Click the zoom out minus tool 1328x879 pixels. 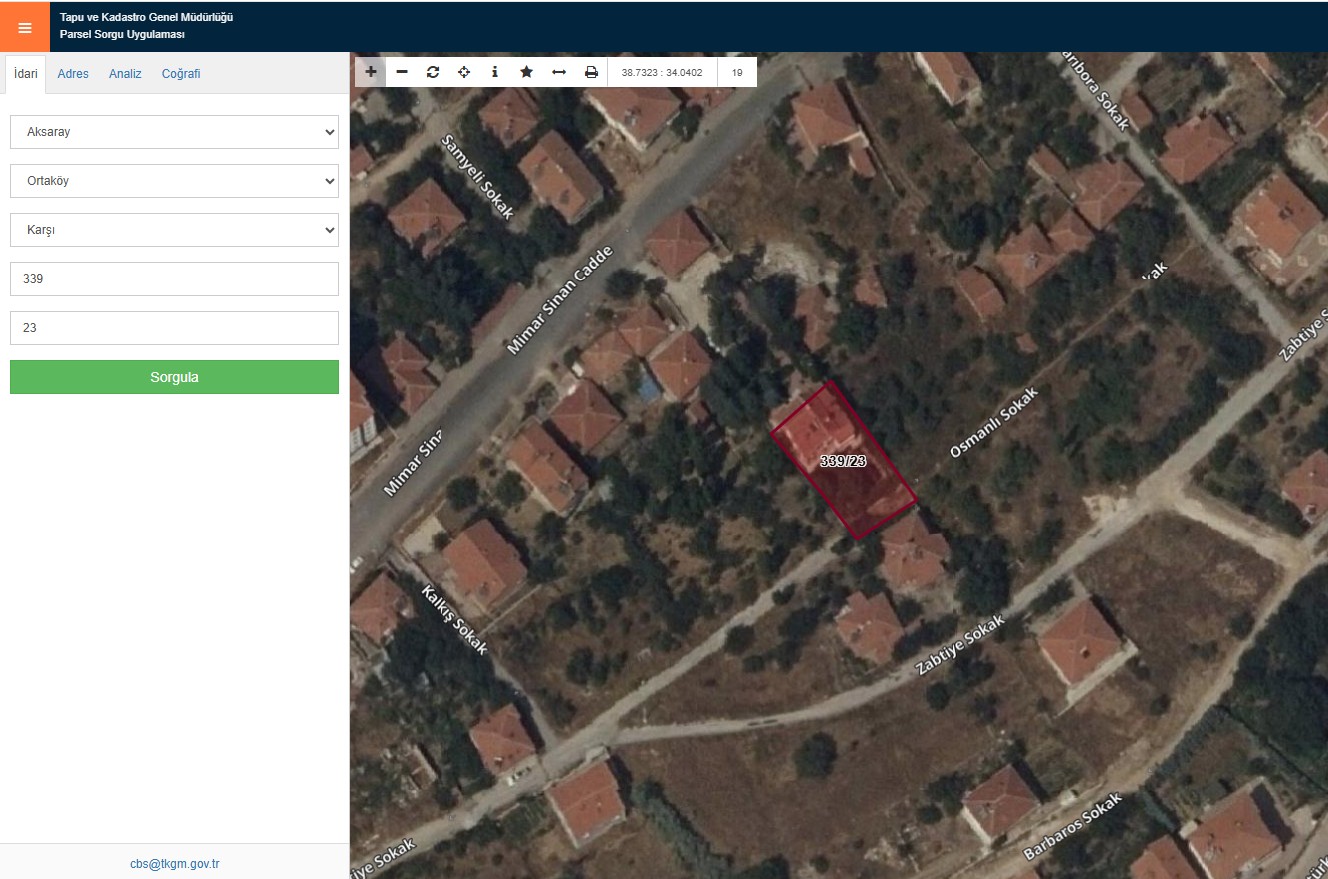[x=402, y=72]
